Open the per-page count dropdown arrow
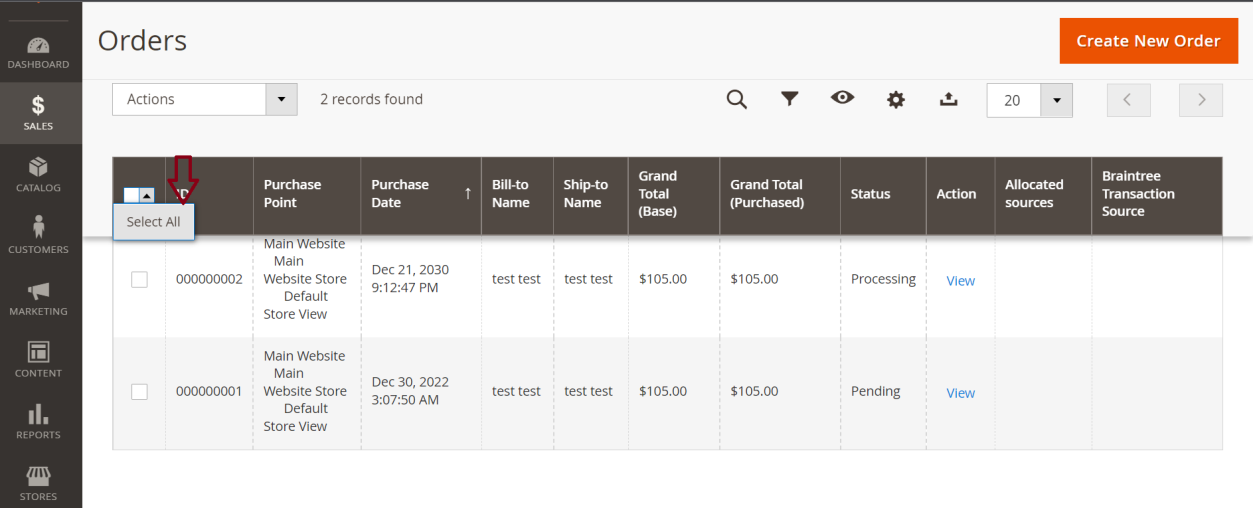Screen dimensions: 1253x508 [x=1056, y=100]
